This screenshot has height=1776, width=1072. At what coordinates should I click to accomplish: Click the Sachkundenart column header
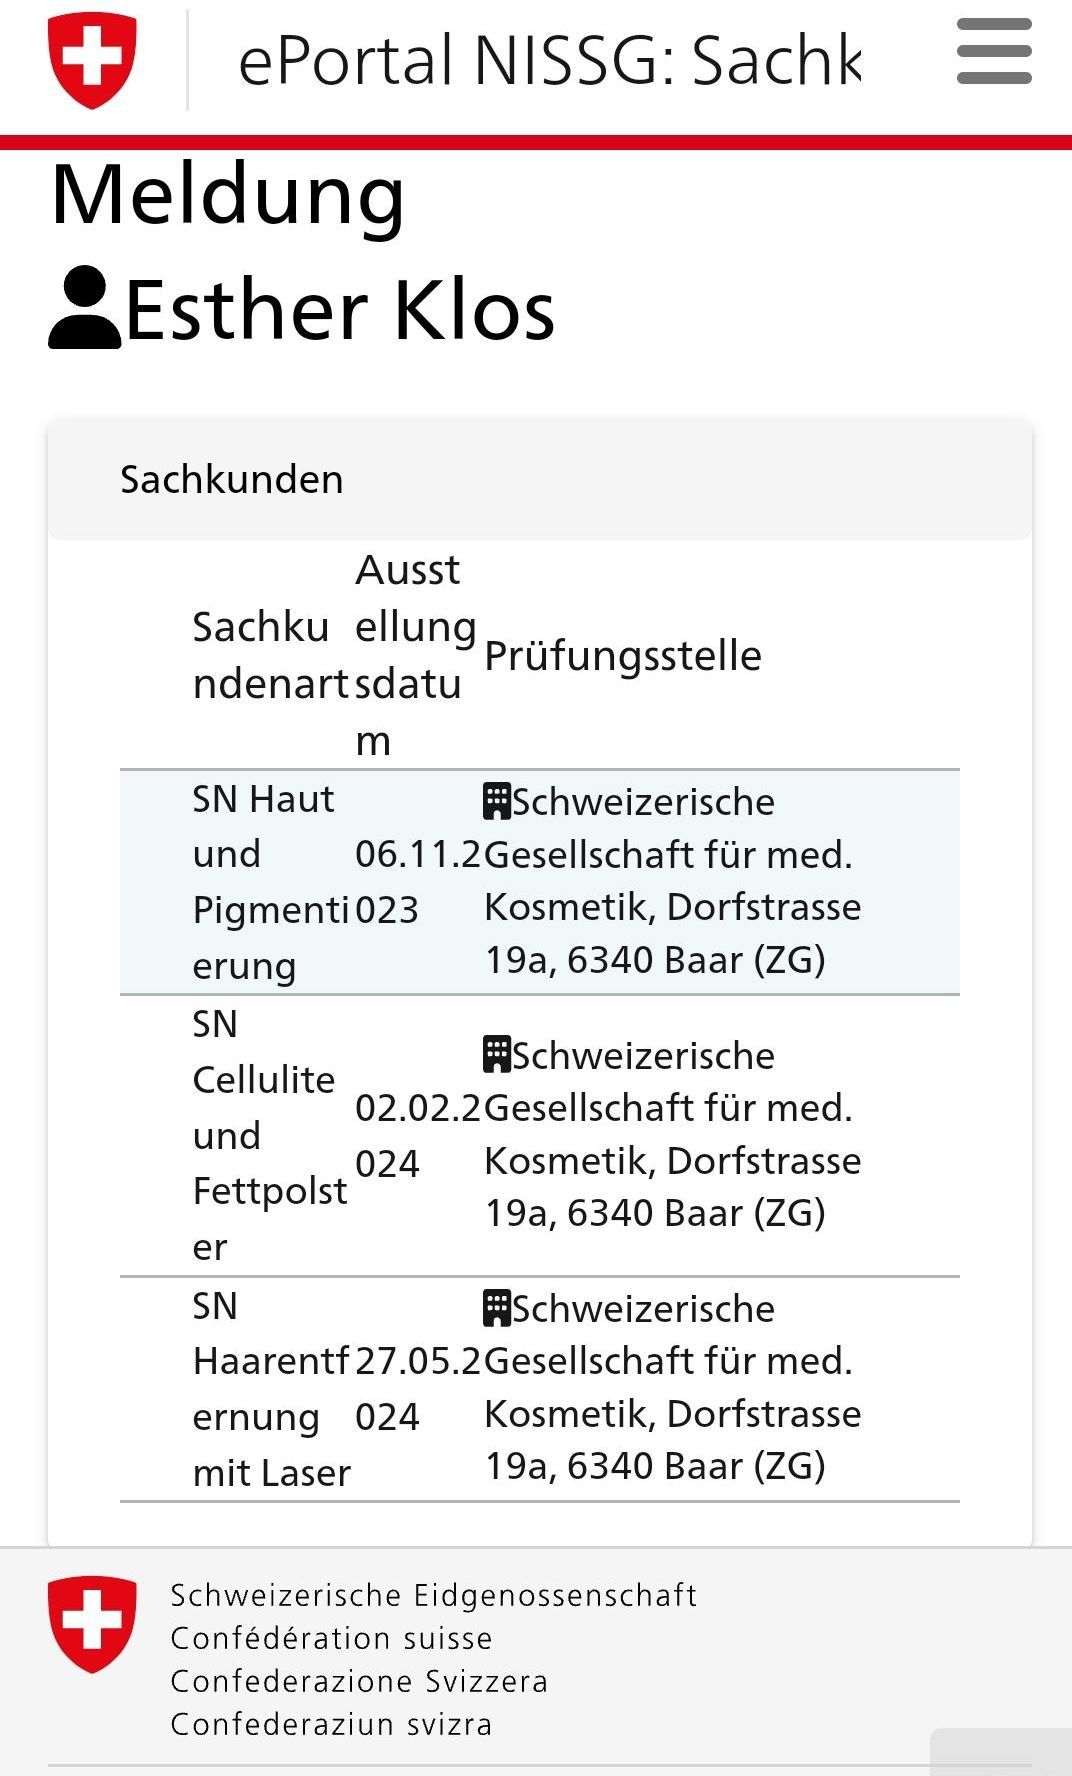point(270,655)
